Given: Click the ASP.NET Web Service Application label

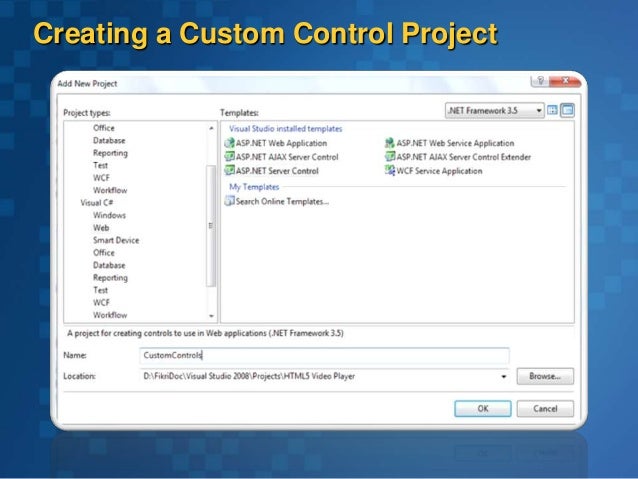Looking at the screenshot, I should (x=455, y=143).
